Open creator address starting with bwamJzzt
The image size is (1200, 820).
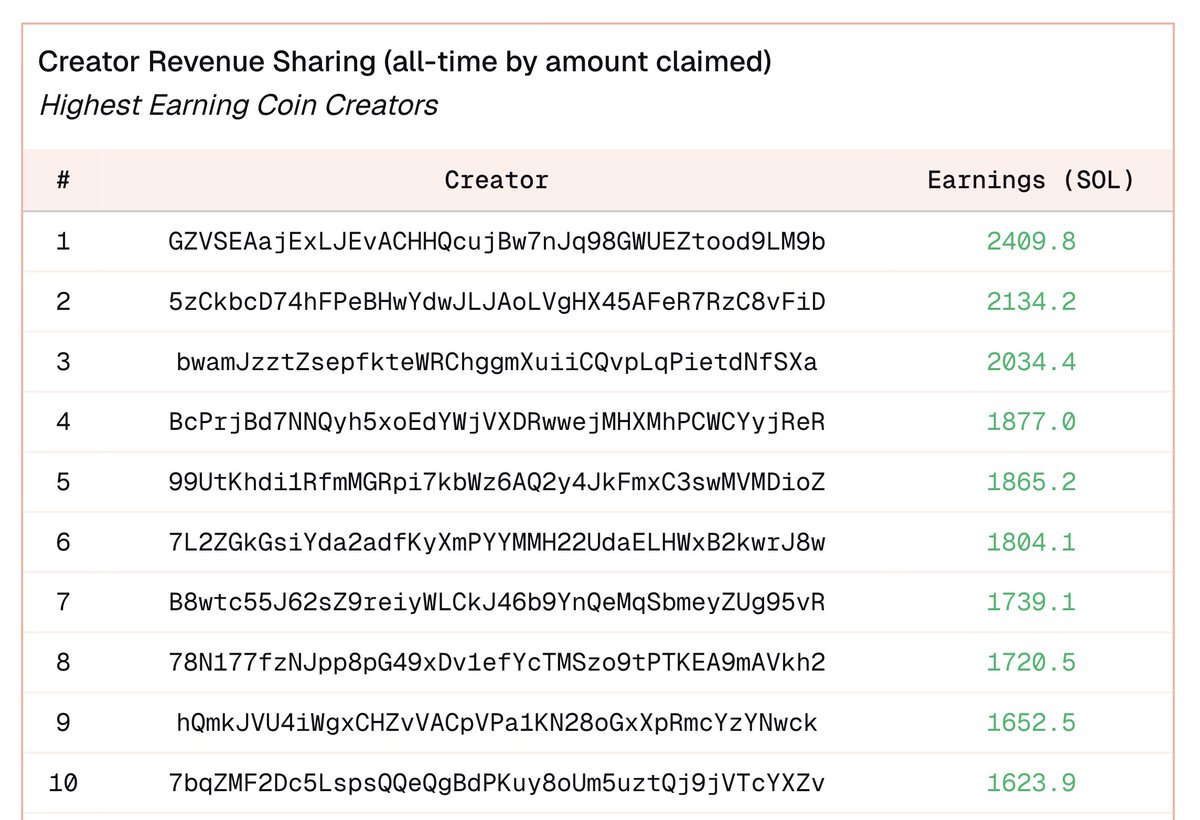pos(497,362)
